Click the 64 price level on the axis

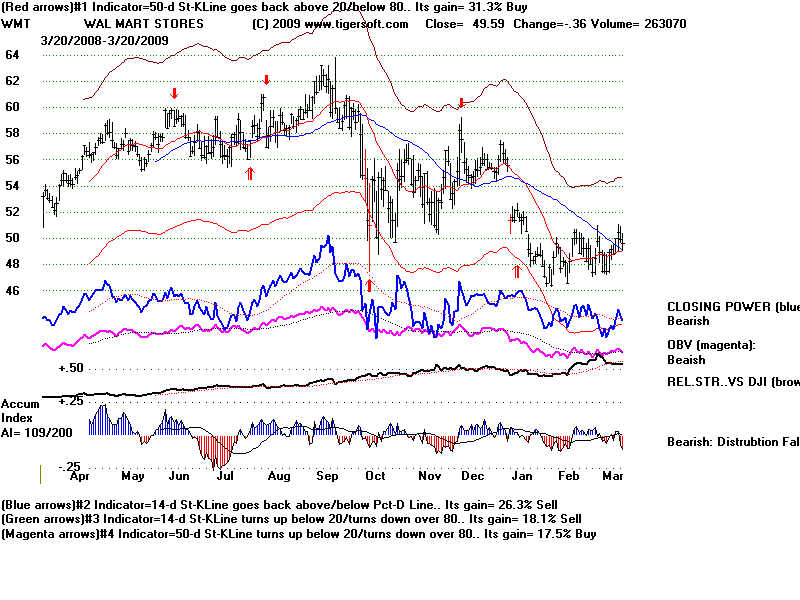(12, 55)
